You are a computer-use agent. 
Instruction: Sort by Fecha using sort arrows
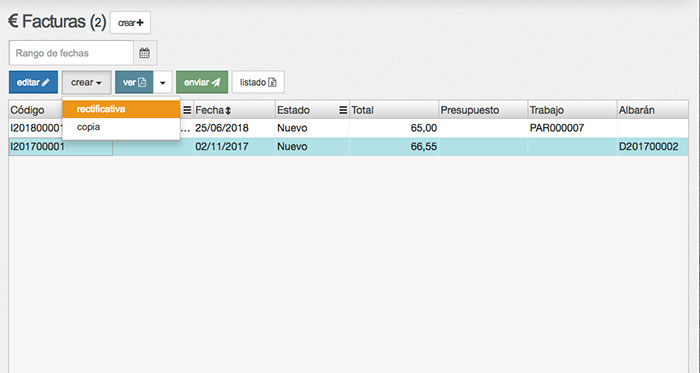tap(228, 111)
